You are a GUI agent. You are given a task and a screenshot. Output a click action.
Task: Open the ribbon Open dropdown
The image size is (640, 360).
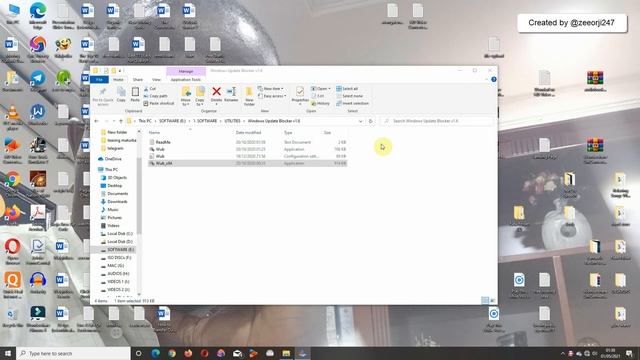point(321,89)
